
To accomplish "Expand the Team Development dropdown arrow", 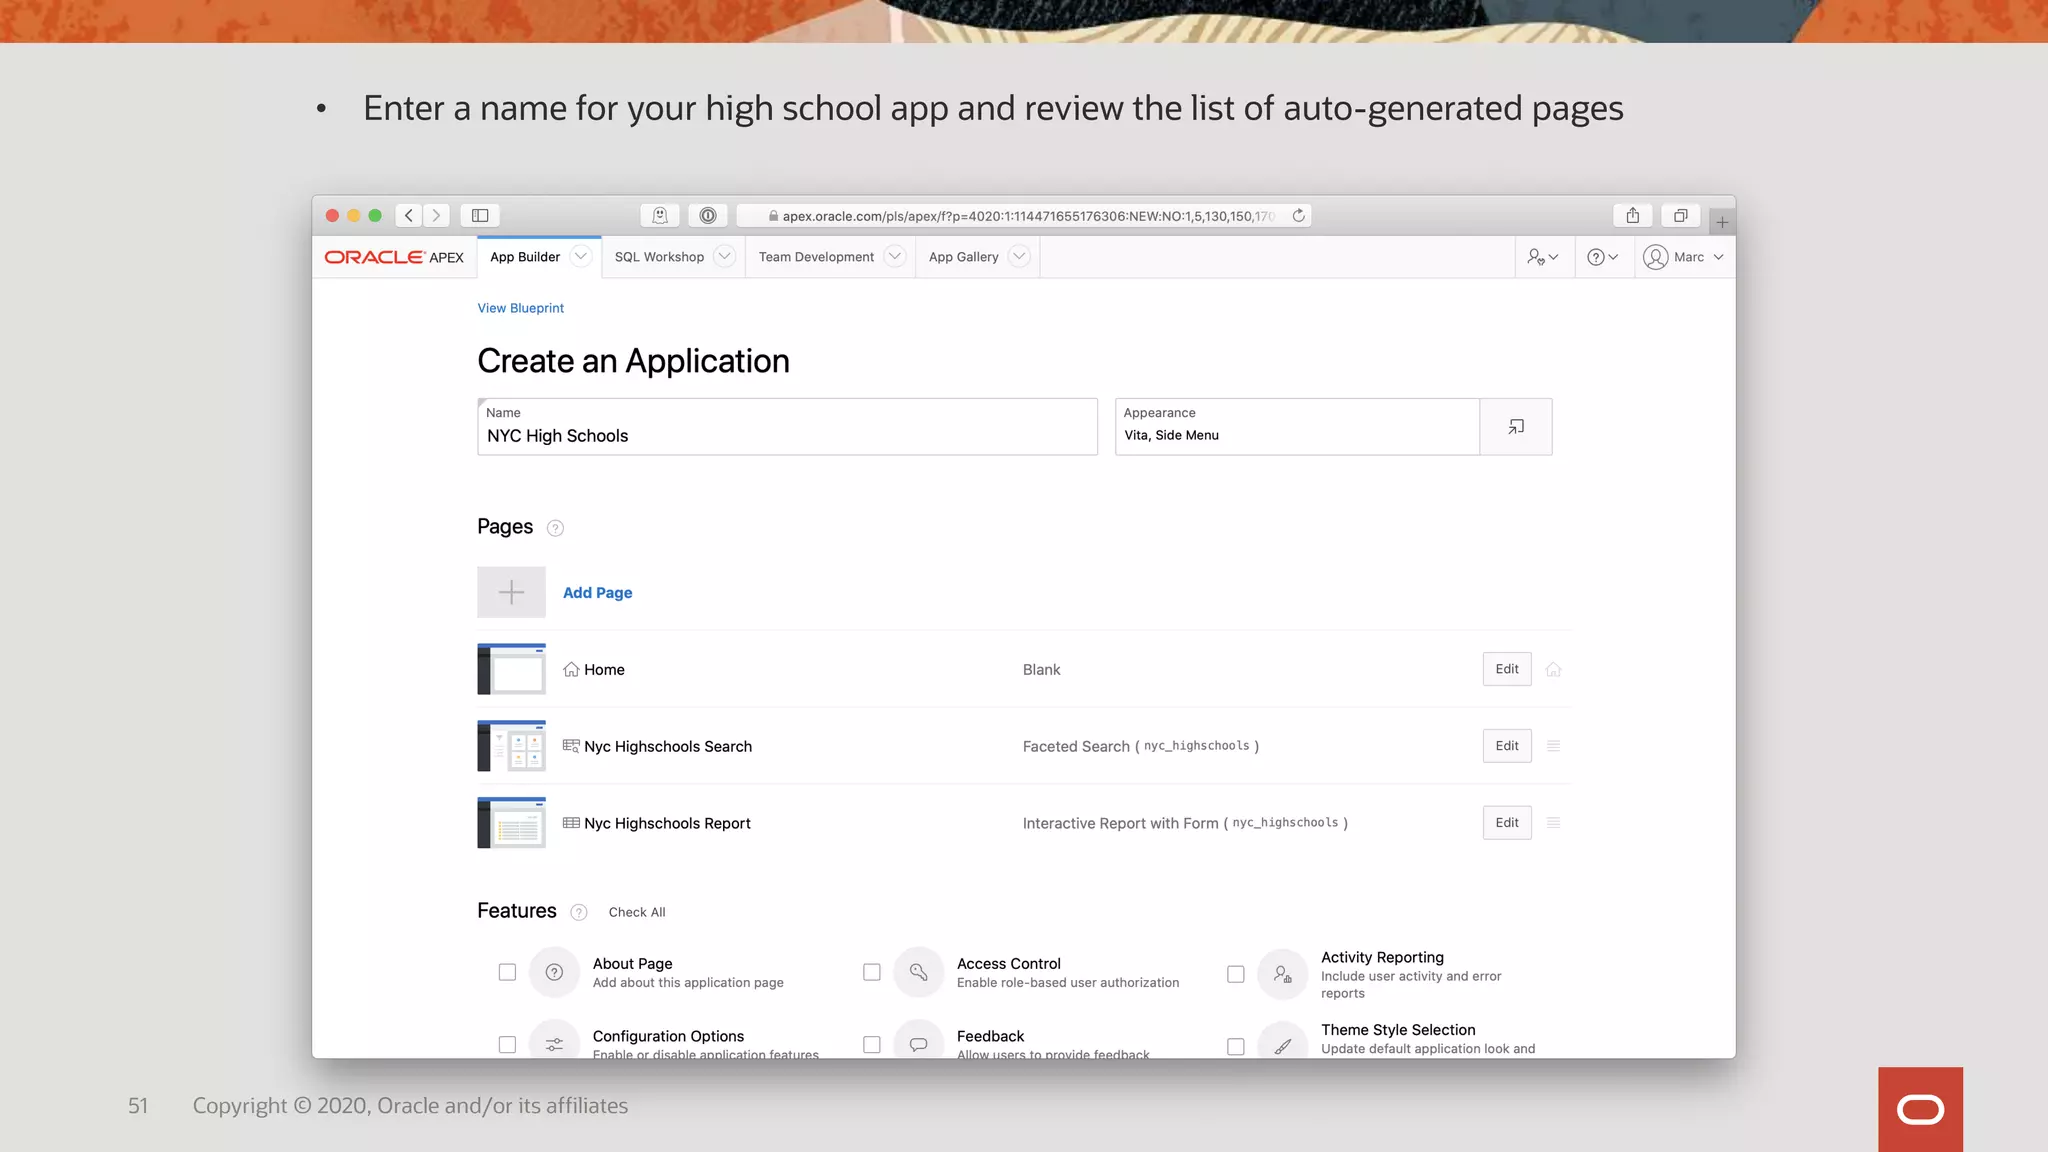I will point(895,257).
